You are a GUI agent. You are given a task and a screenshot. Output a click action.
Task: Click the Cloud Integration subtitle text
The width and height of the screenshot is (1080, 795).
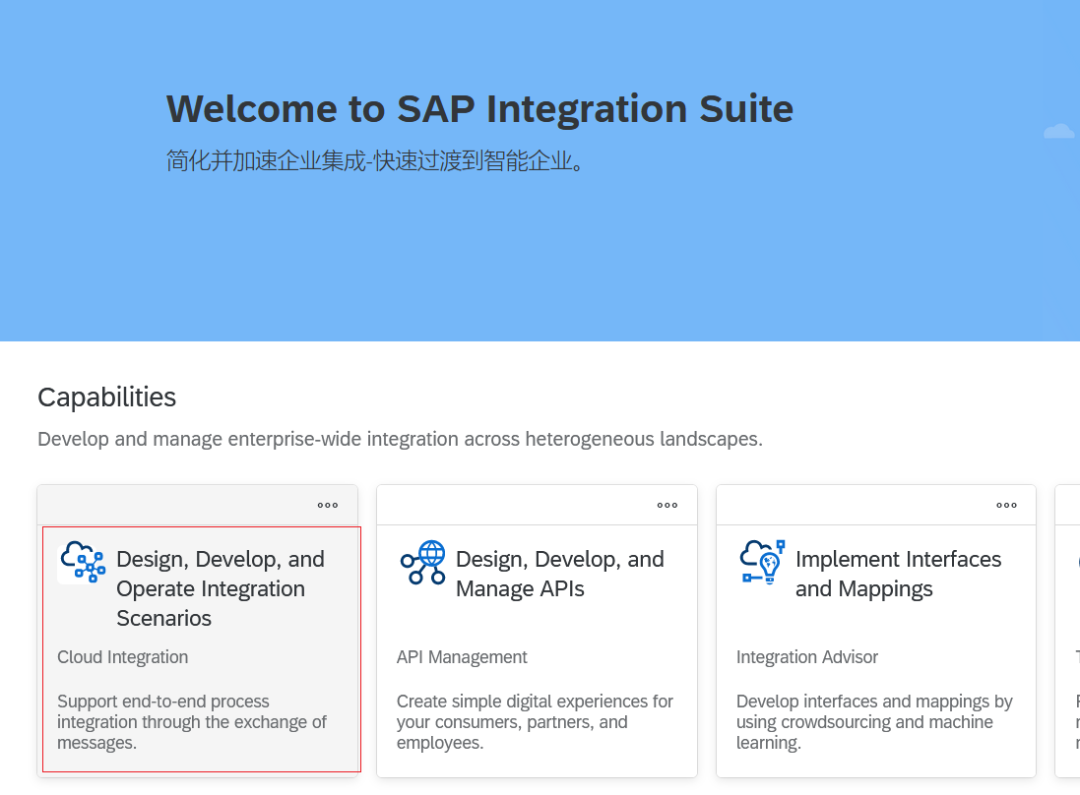(123, 657)
